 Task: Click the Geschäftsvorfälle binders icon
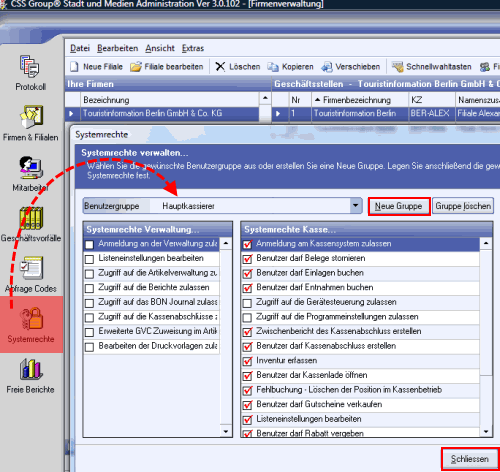[31, 218]
